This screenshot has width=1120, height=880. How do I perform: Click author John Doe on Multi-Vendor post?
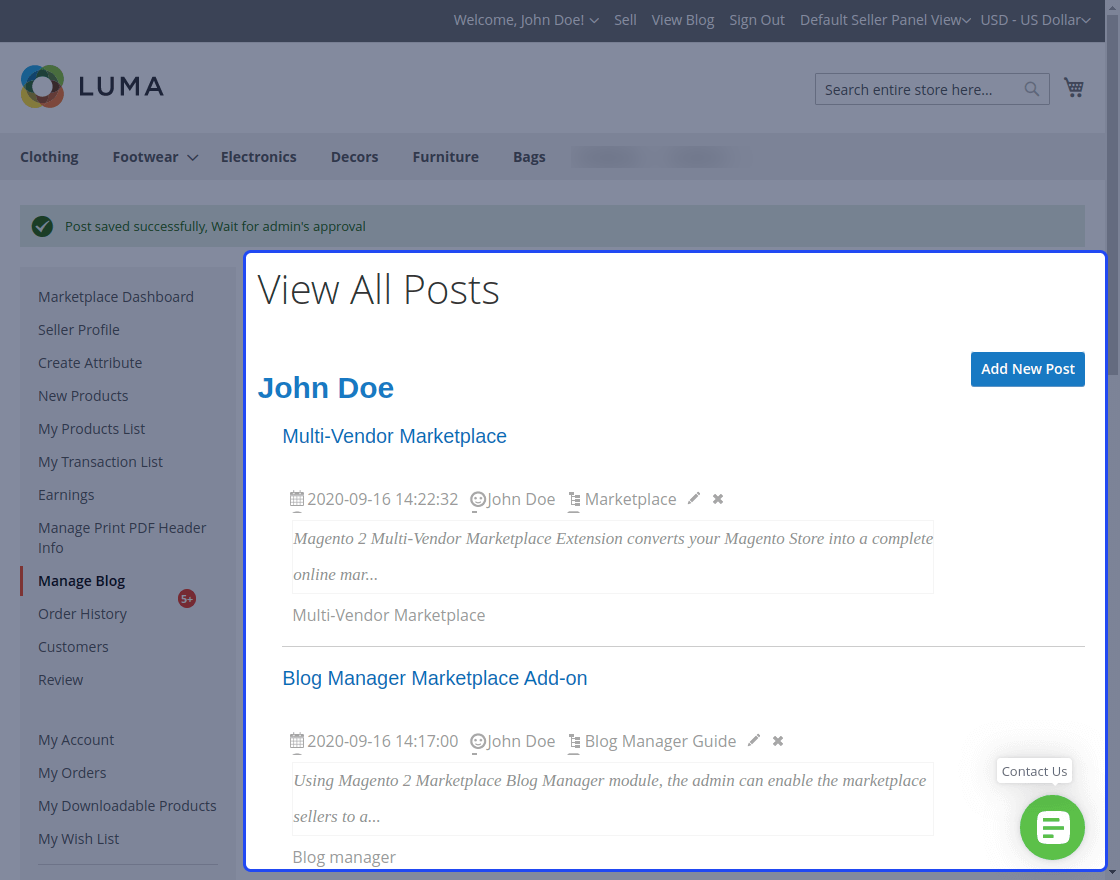pos(521,499)
